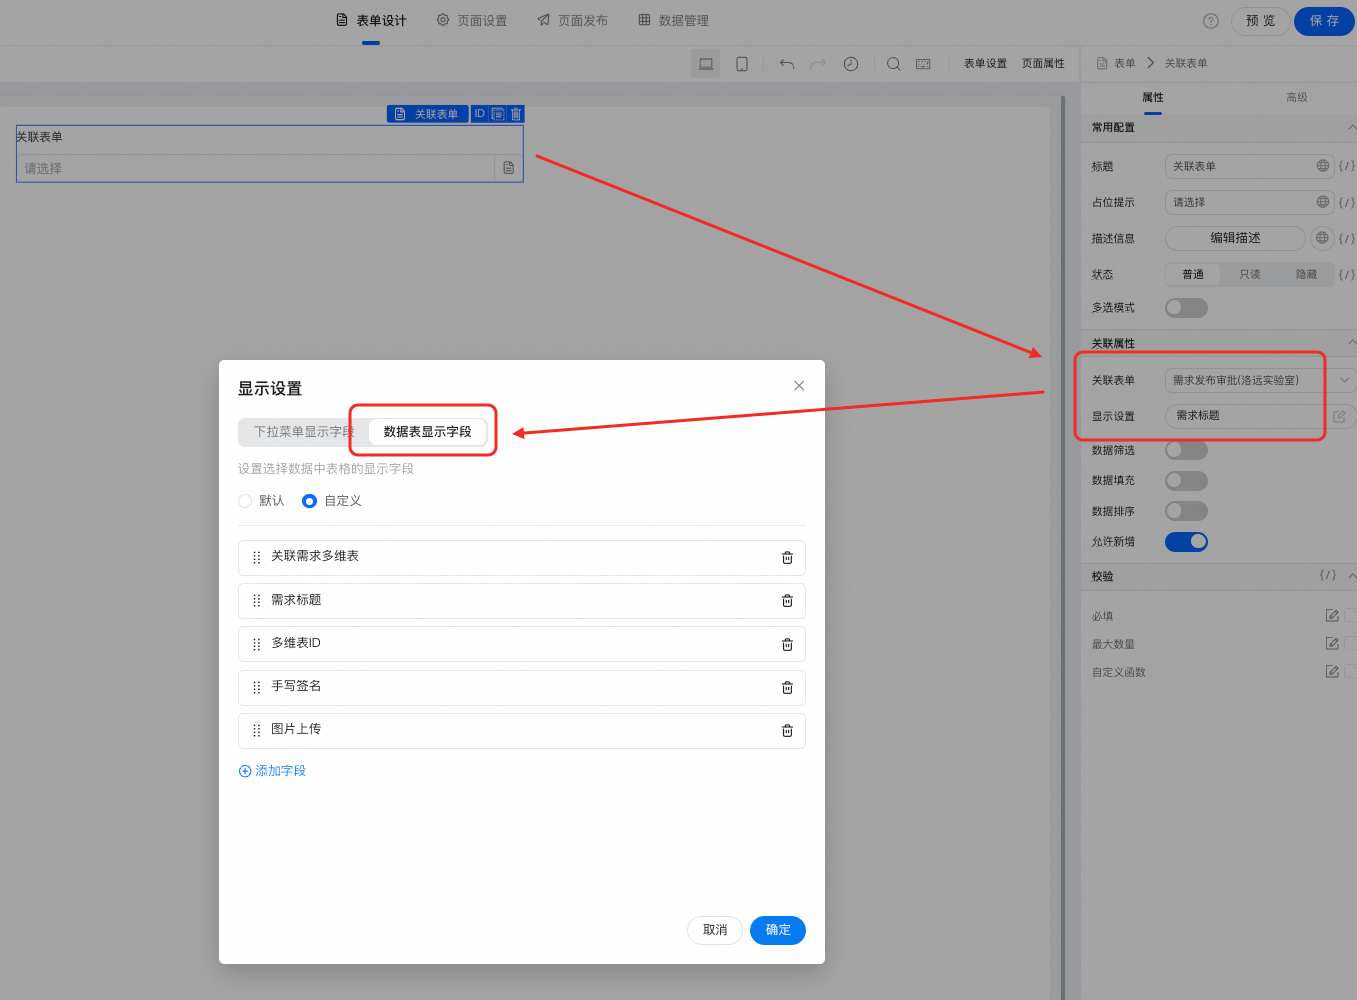Select the 默认 radio option
This screenshot has width=1357, height=1000.
[x=246, y=501]
